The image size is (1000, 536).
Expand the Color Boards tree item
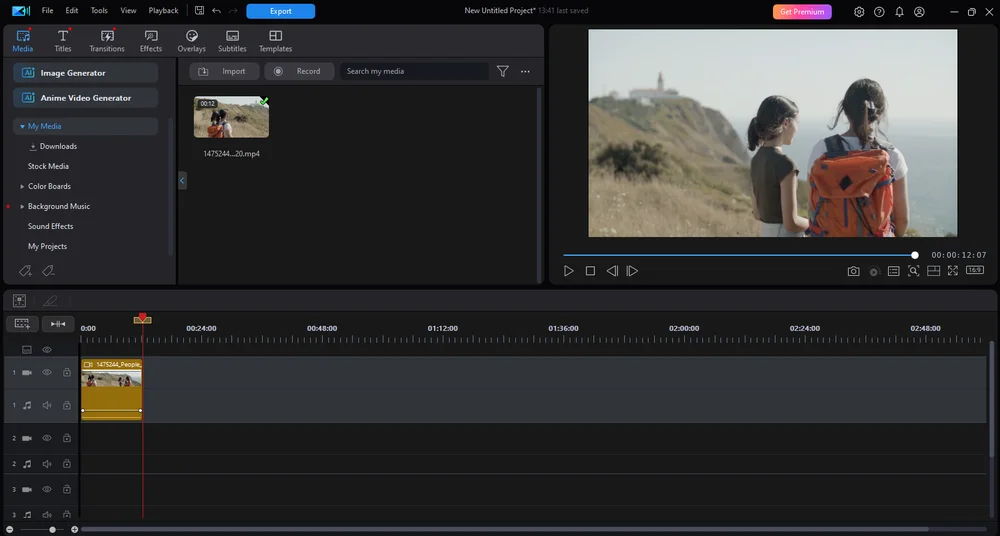[x=22, y=186]
